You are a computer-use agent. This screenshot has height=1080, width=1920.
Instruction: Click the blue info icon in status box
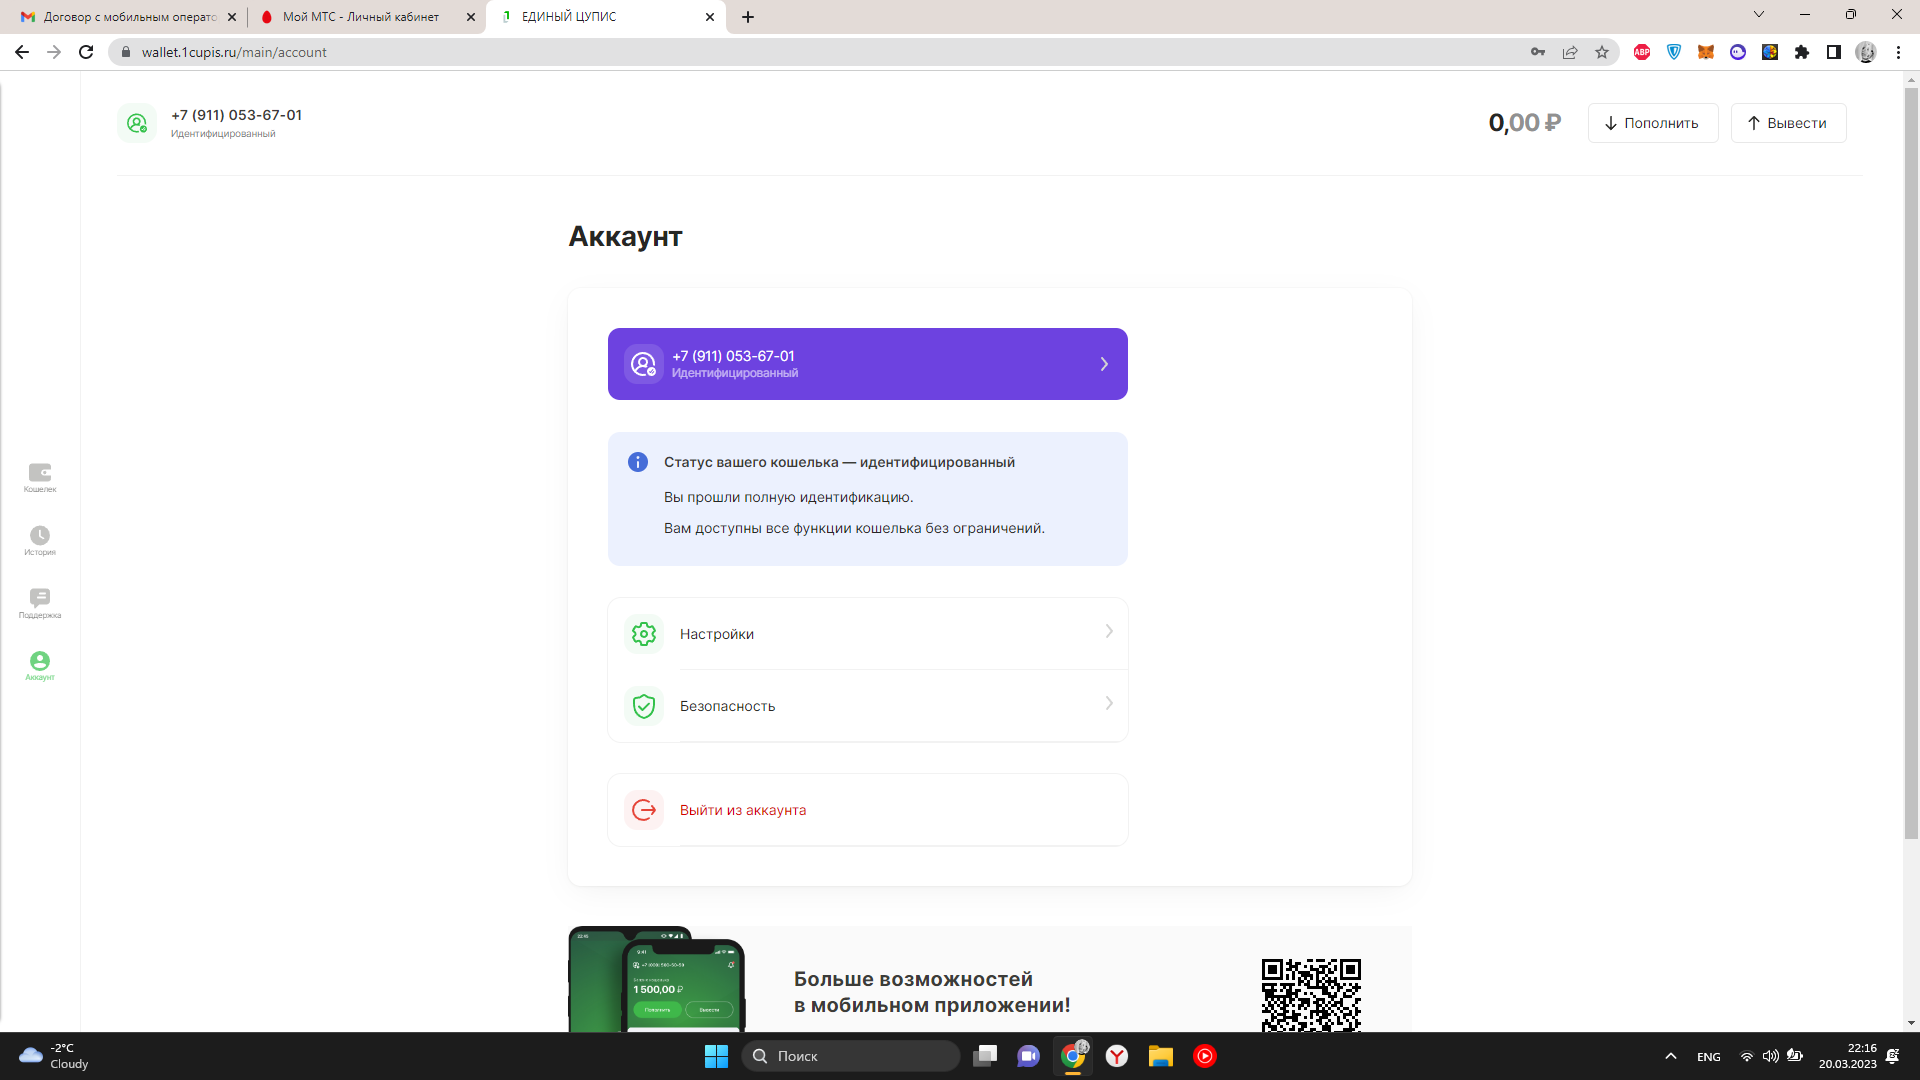(x=637, y=462)
